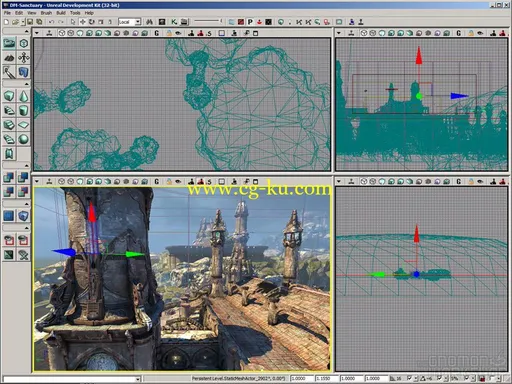Choose the Card brush builder
Image resolution: width=512 pixels, height=384 pixels.
point(9,153)
